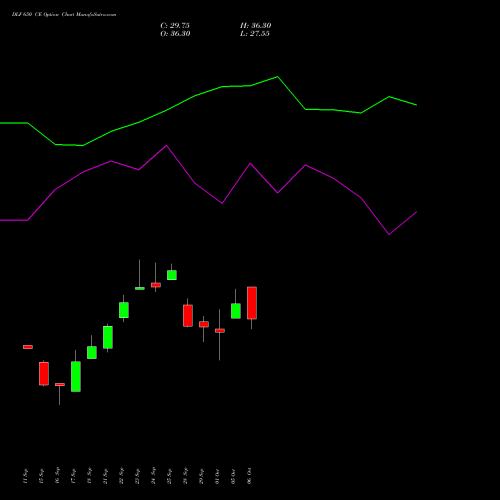Select the green candlestick above 22 Sep
The height and width of the screenshot is (500, 500).
coord(124,310)
